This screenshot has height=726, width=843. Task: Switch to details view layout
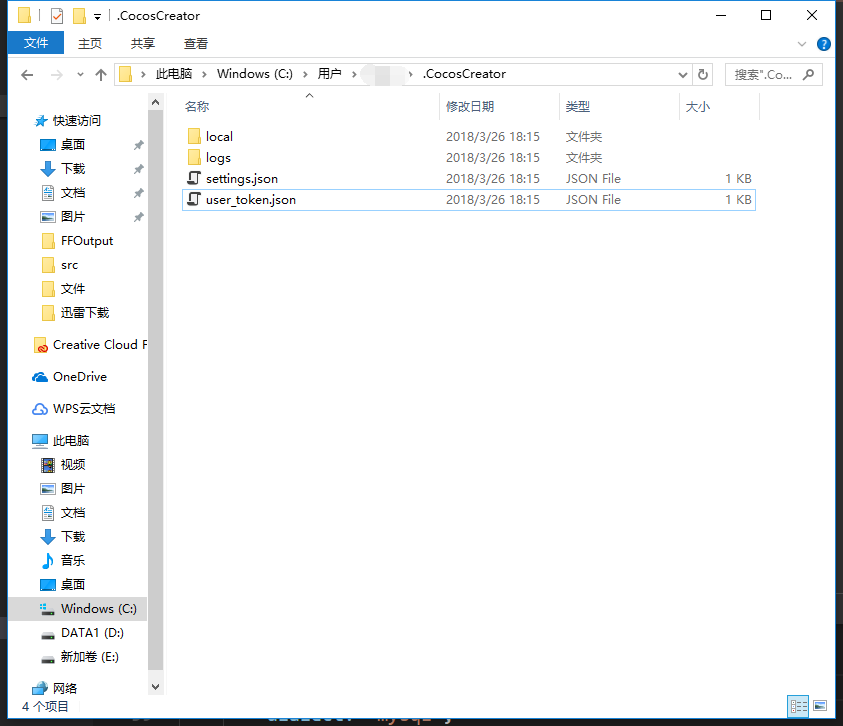(798, 706)
